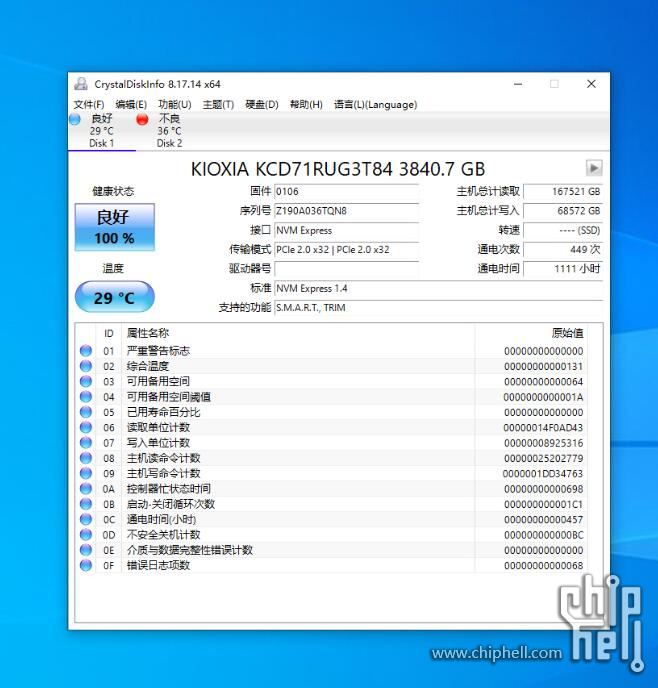Open the 功能(U) menu

click(175, 104)
